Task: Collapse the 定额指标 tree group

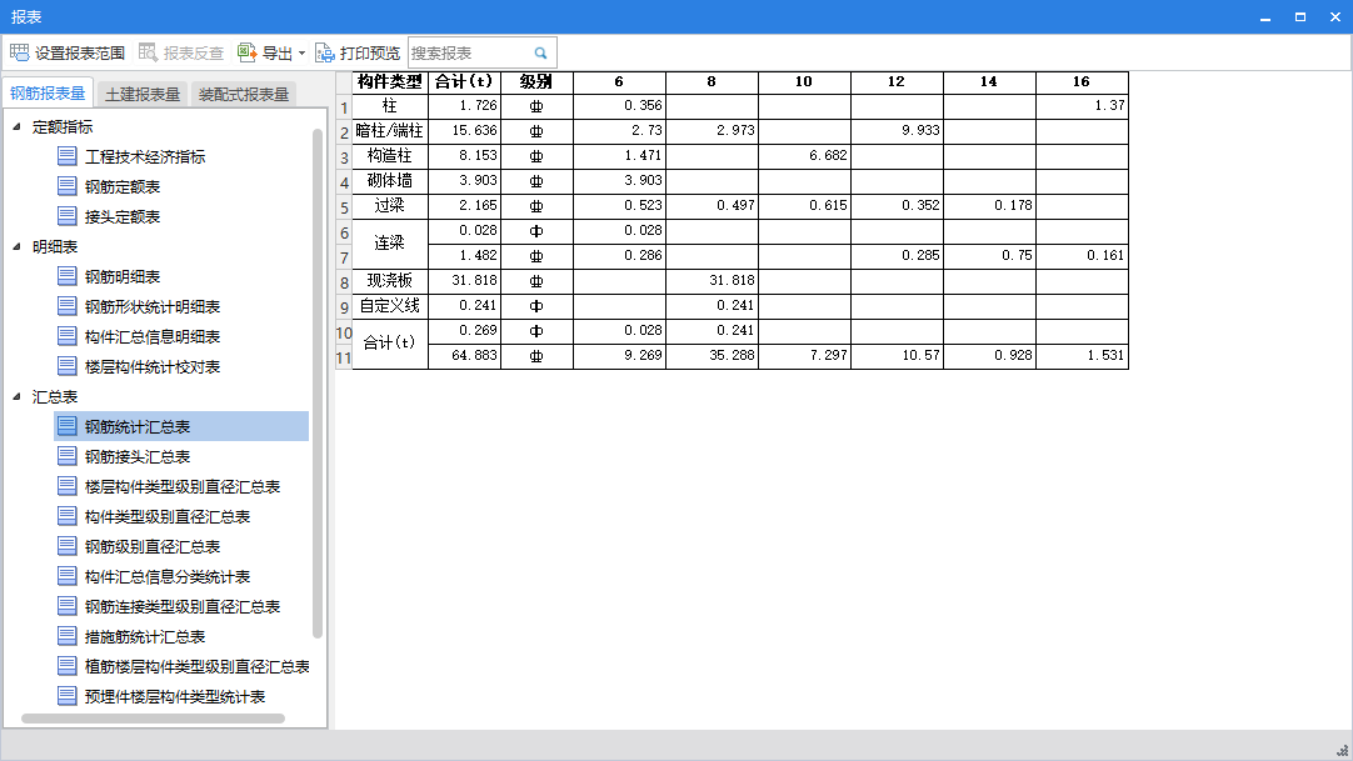Action: click(x=17, y=126)
